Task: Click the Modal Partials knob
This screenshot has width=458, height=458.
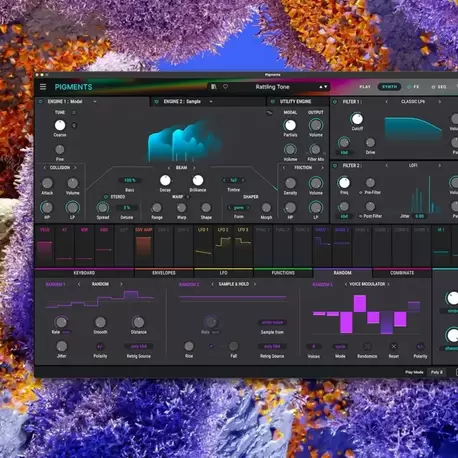Action: (x=290, y=125)
